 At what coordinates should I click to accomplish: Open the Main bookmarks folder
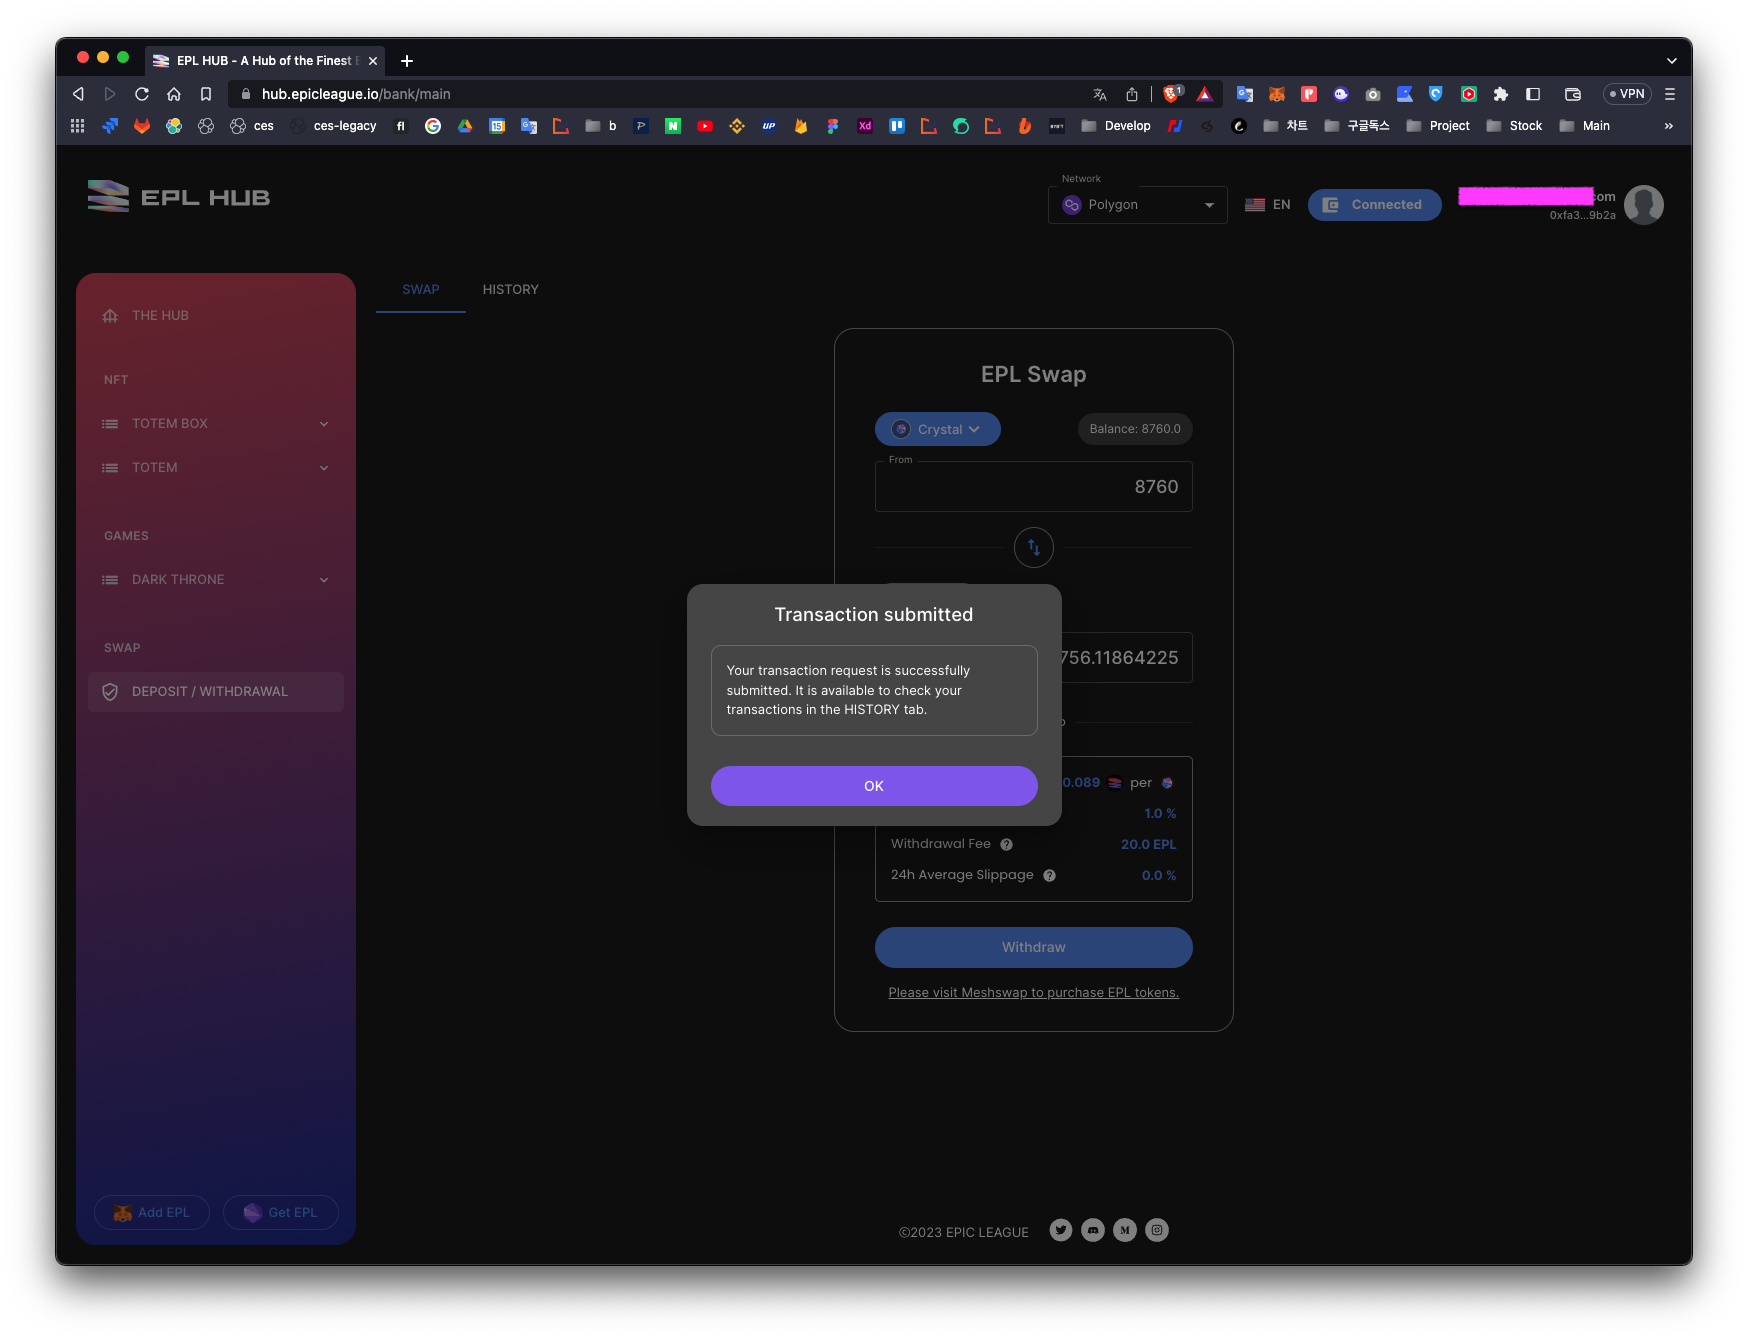(1585, 126)
